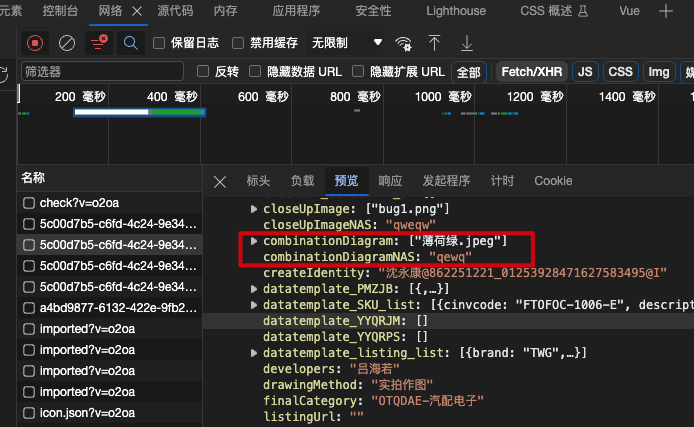Close the request details pane
The width and height of the screenshot is (694, 427).
(220, 181)
